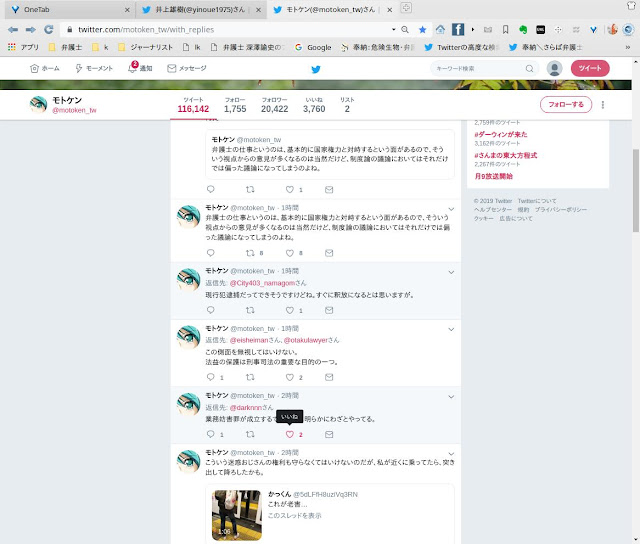Reload the page with the refresh icon
640x544 pixels.
coord(49,29)
